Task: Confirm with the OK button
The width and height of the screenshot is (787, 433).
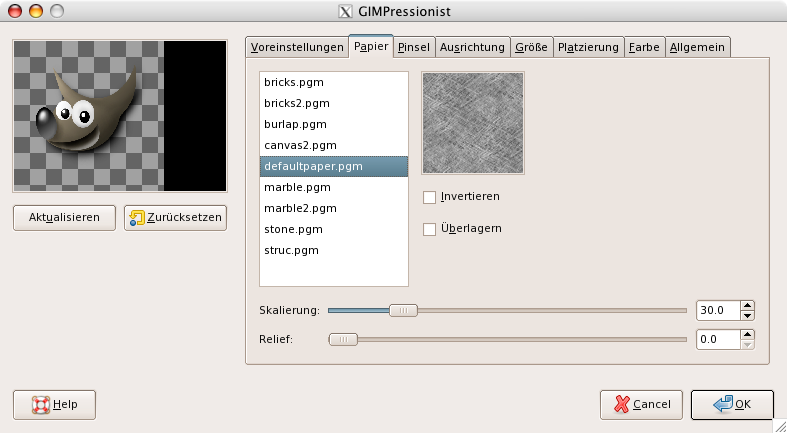Action: pos(732,405)
